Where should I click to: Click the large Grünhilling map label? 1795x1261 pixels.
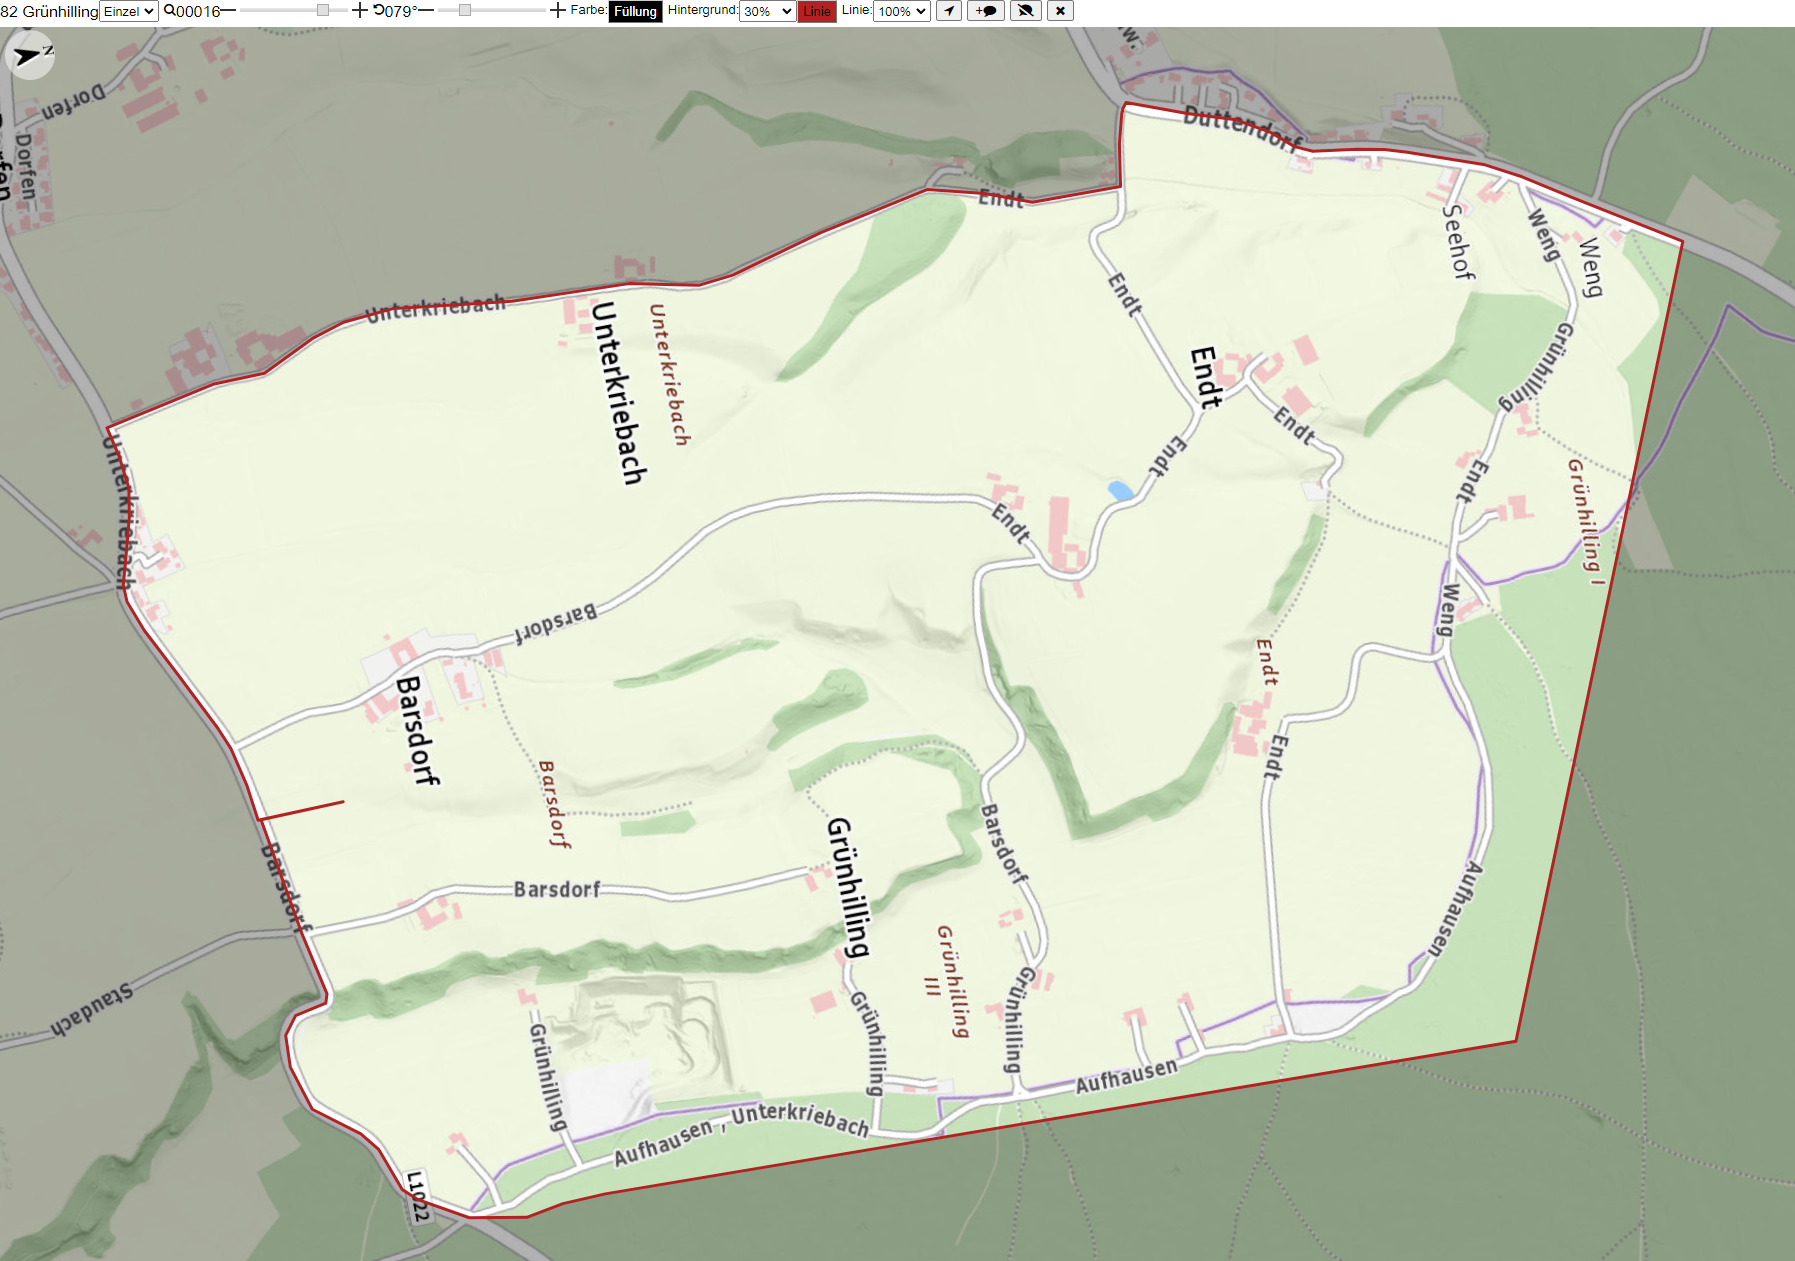coord(848,887)
